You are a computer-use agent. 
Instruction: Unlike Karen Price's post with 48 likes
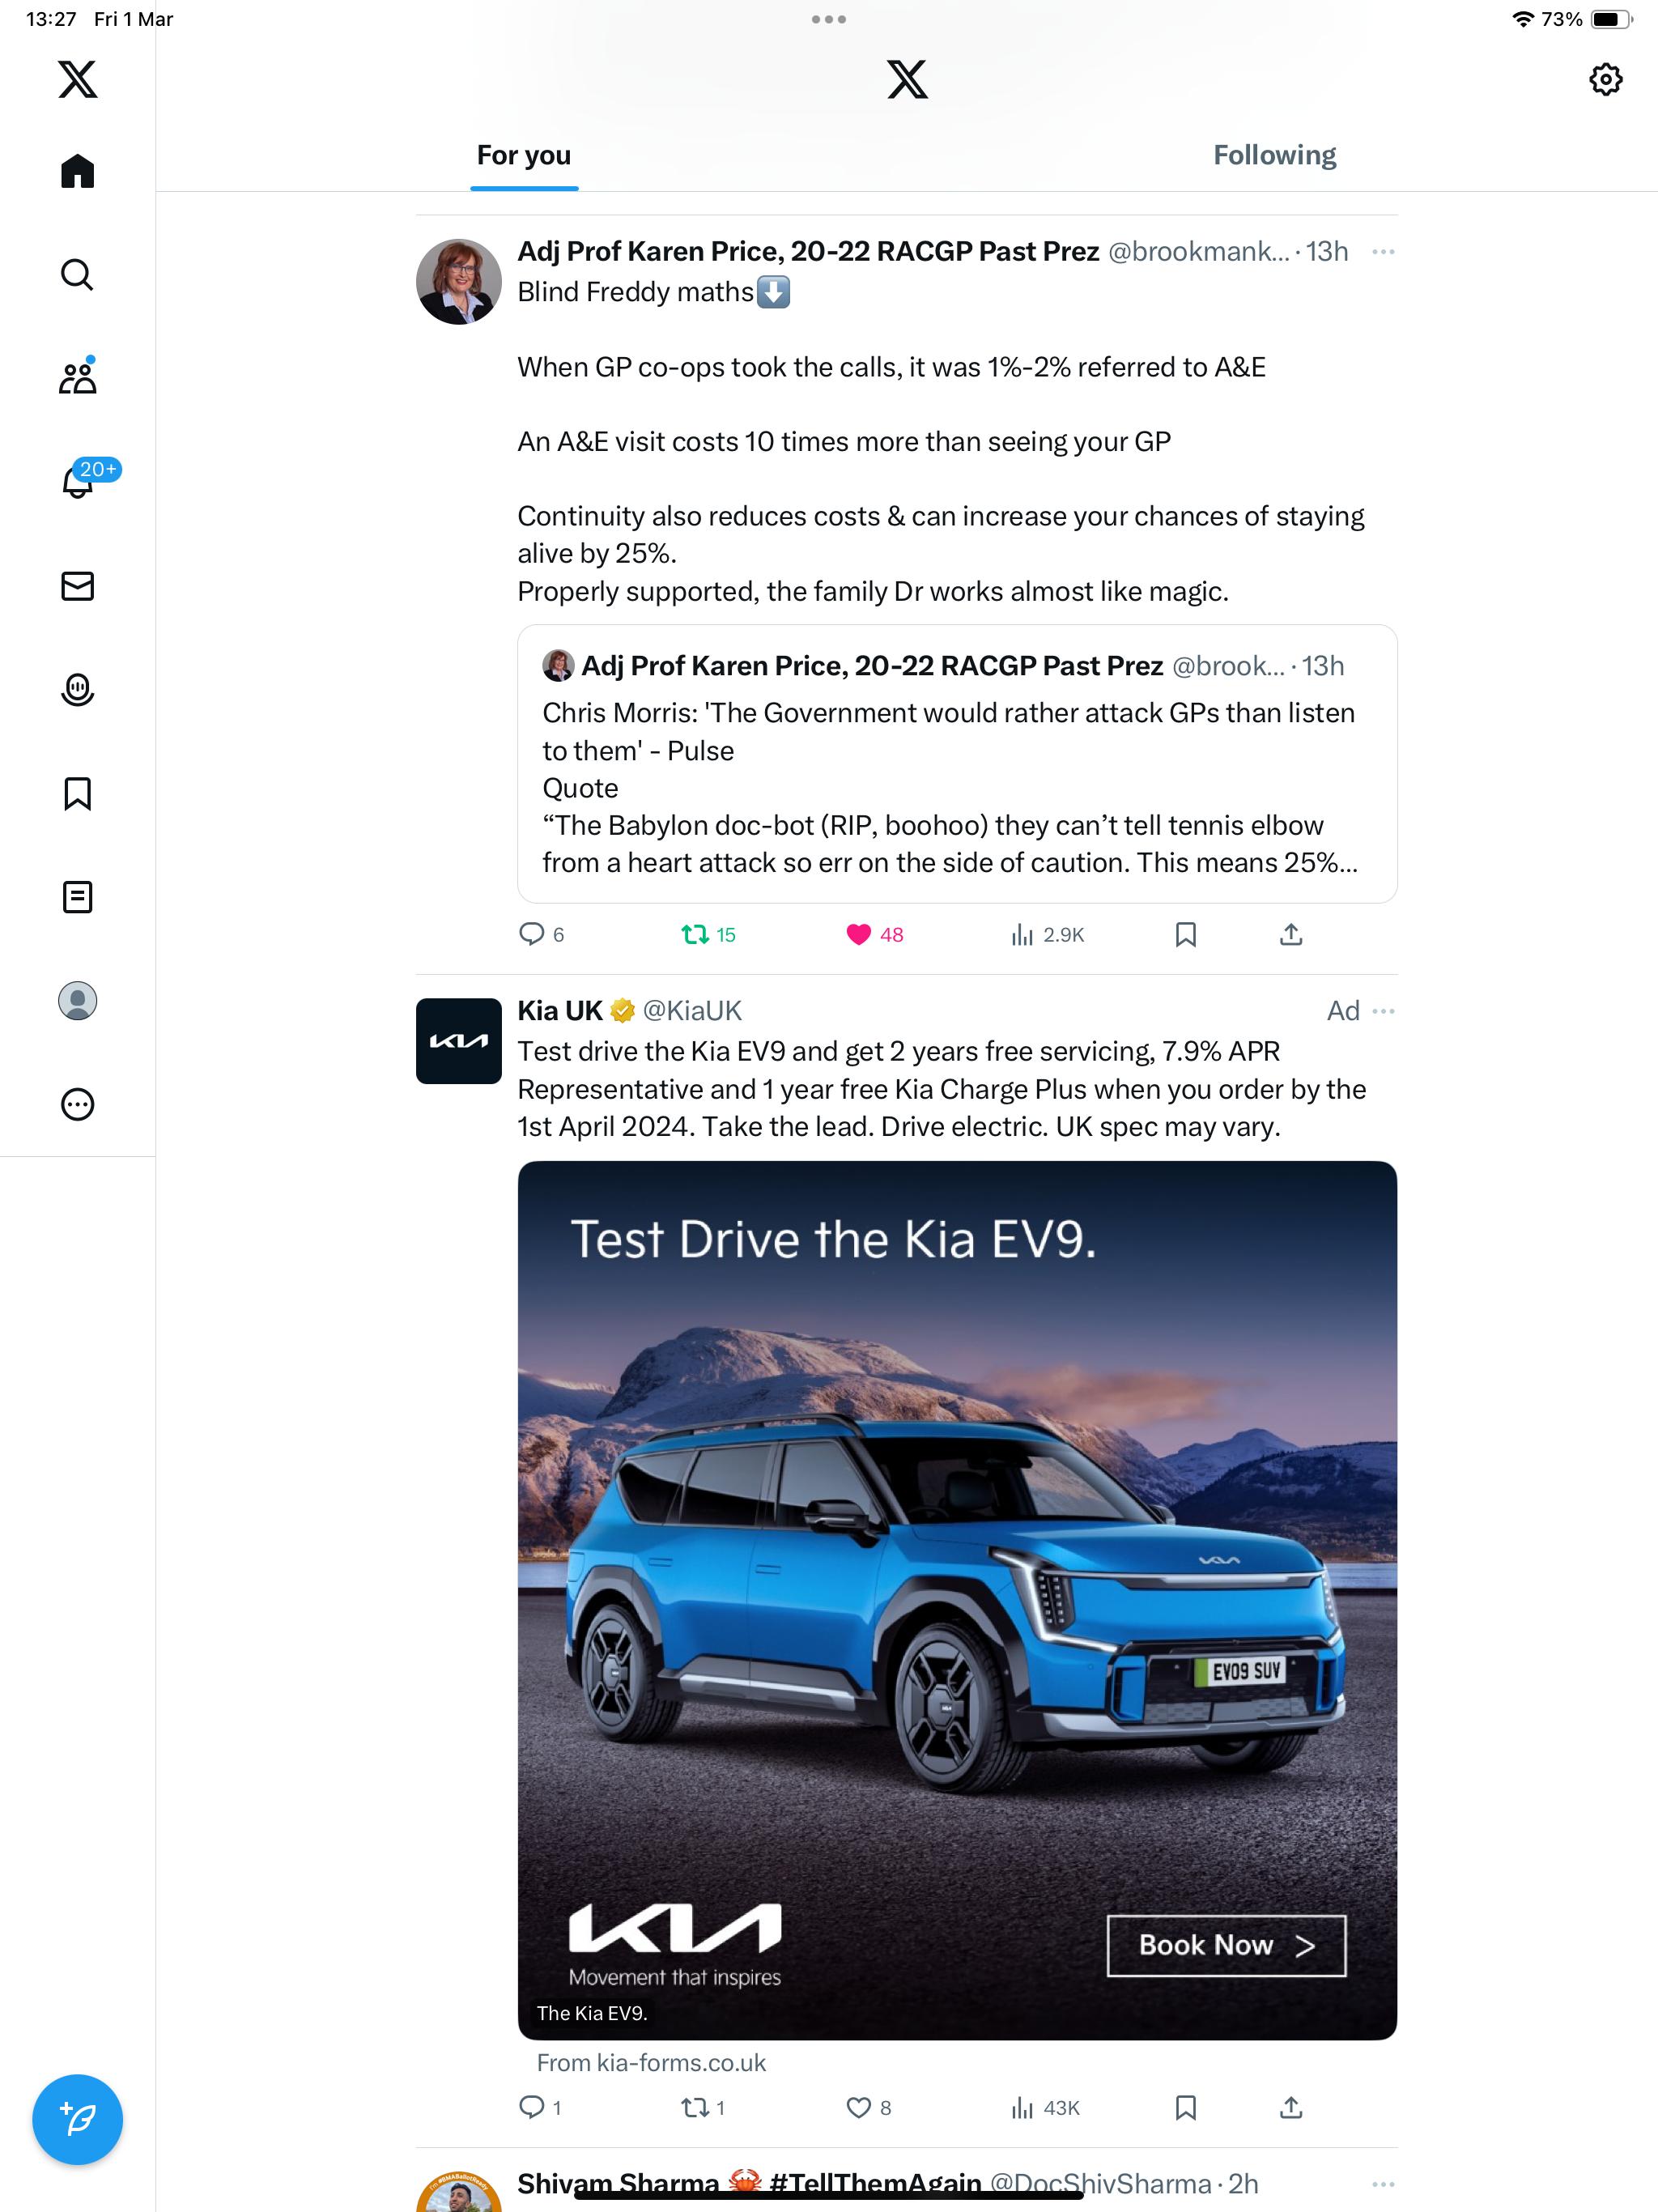pyautogui.click(x=874, y=934)
